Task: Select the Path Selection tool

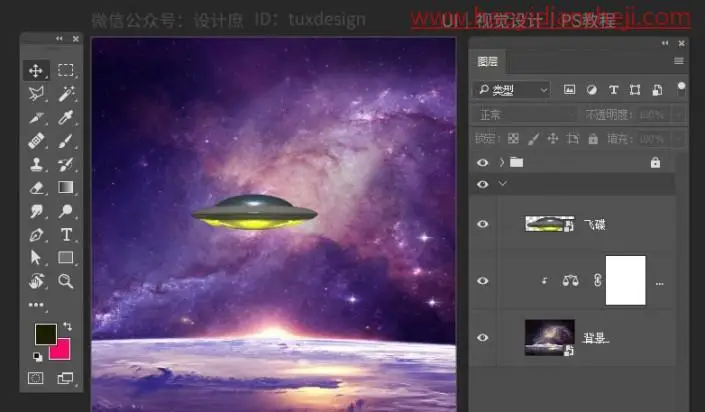Action: (36, 258)
